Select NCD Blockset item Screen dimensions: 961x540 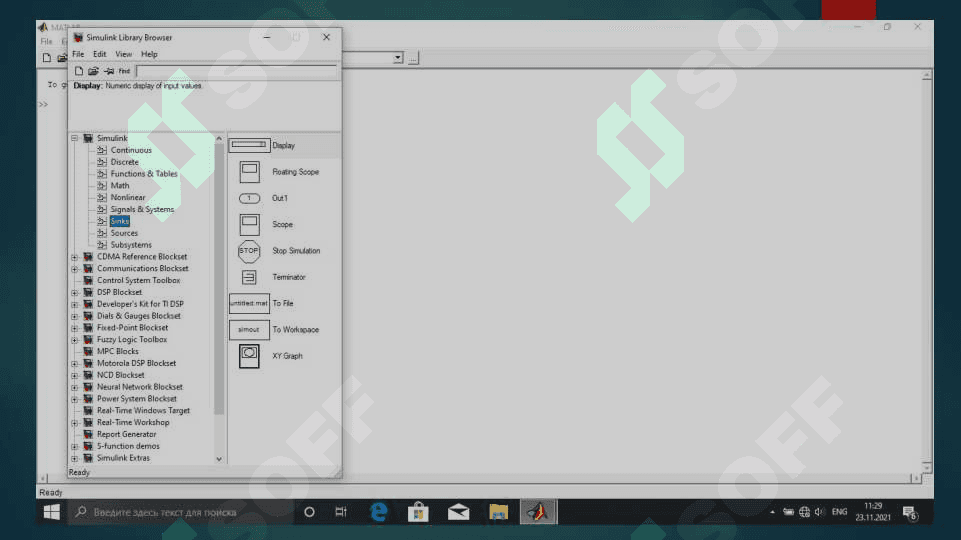coord(121,375)
